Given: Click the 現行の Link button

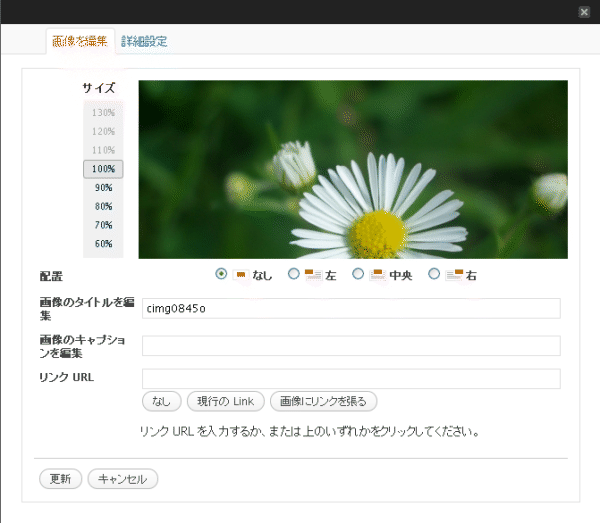Looking at the screenshot, I should (x=226, y=401).
